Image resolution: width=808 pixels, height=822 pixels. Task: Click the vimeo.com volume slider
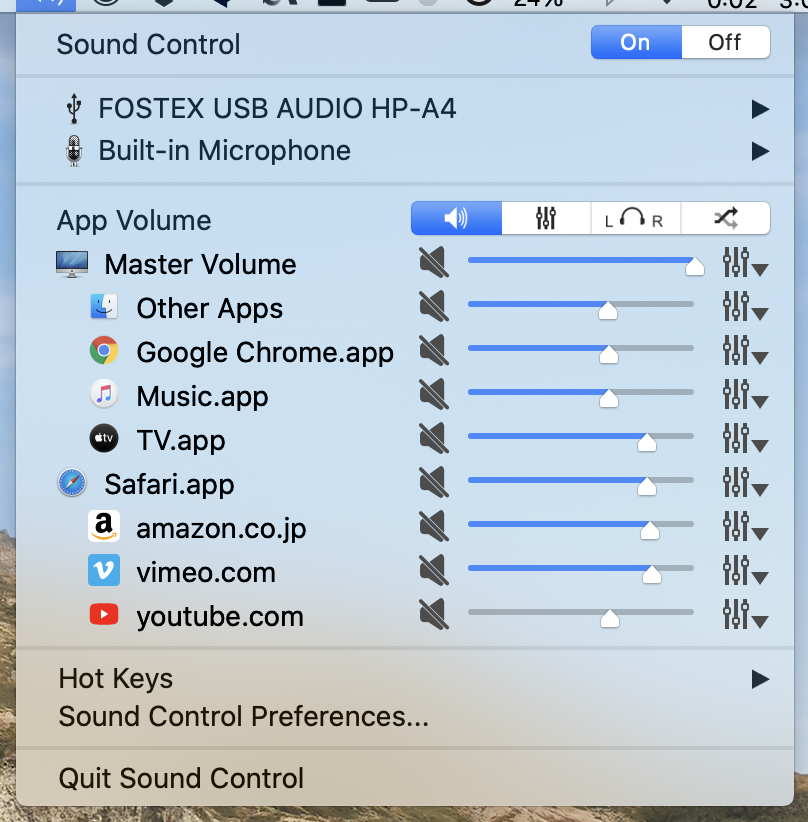(x=581, y=572)
